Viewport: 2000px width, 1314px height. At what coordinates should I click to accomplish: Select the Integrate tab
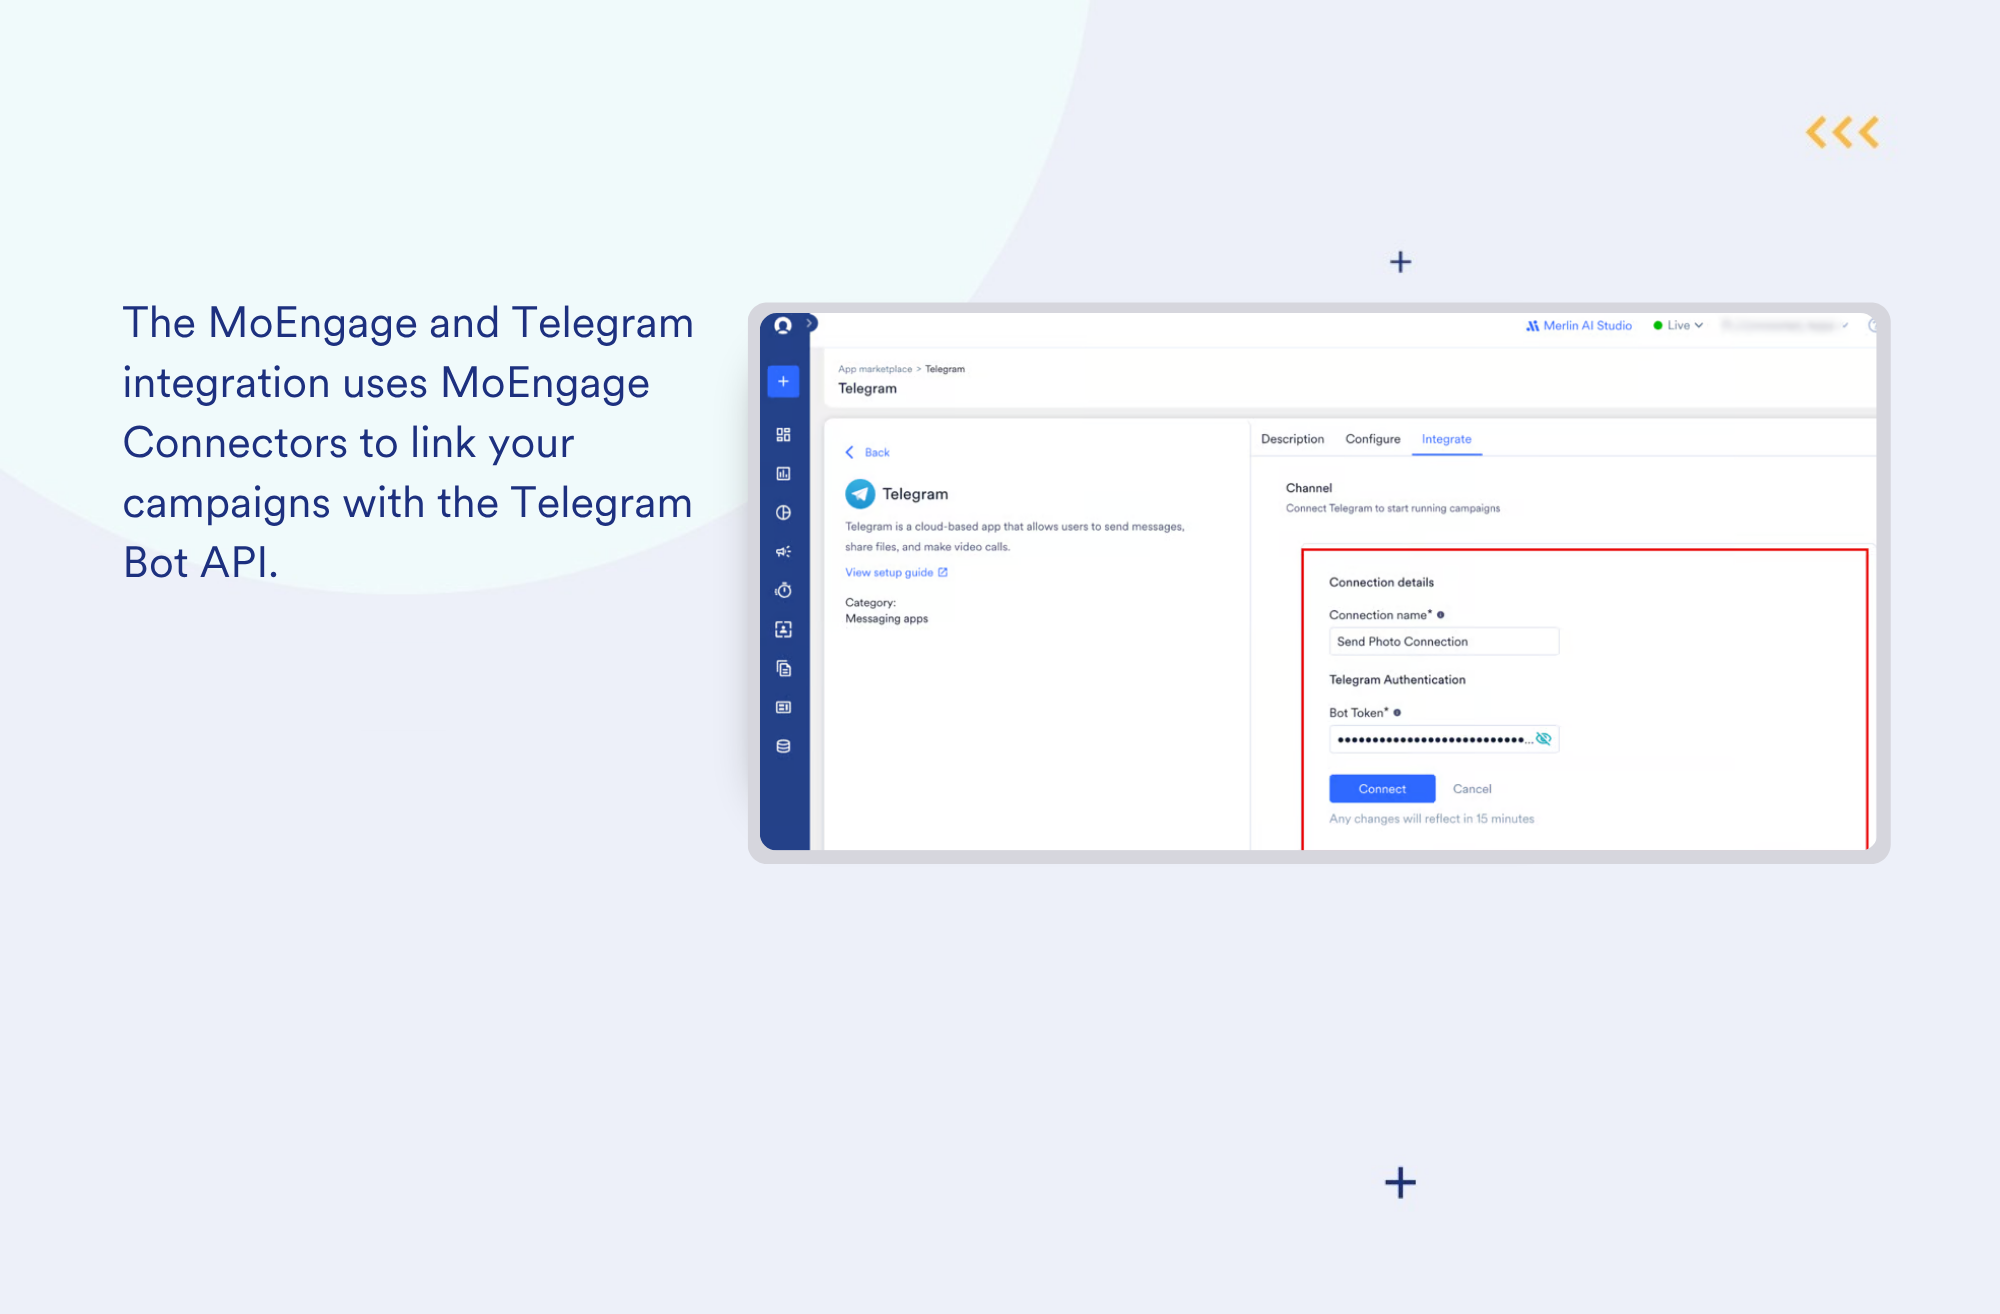[1446, 439]
